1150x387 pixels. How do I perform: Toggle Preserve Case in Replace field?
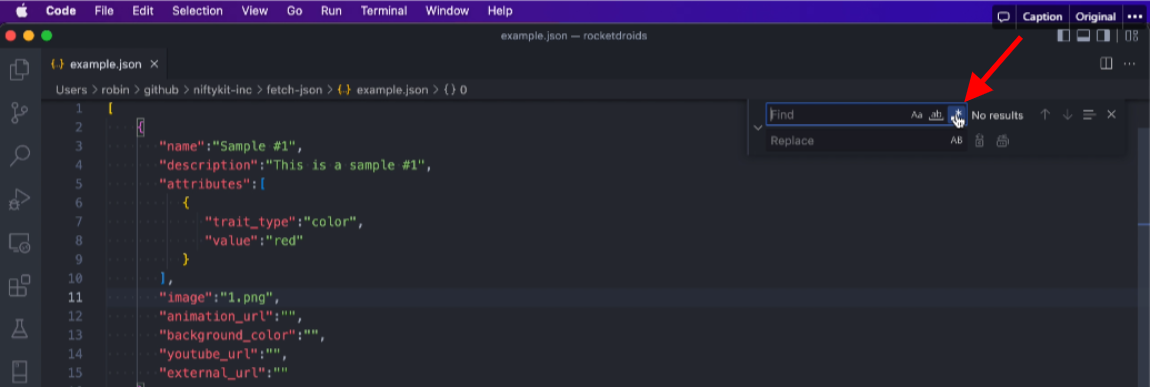pos(956,141)
